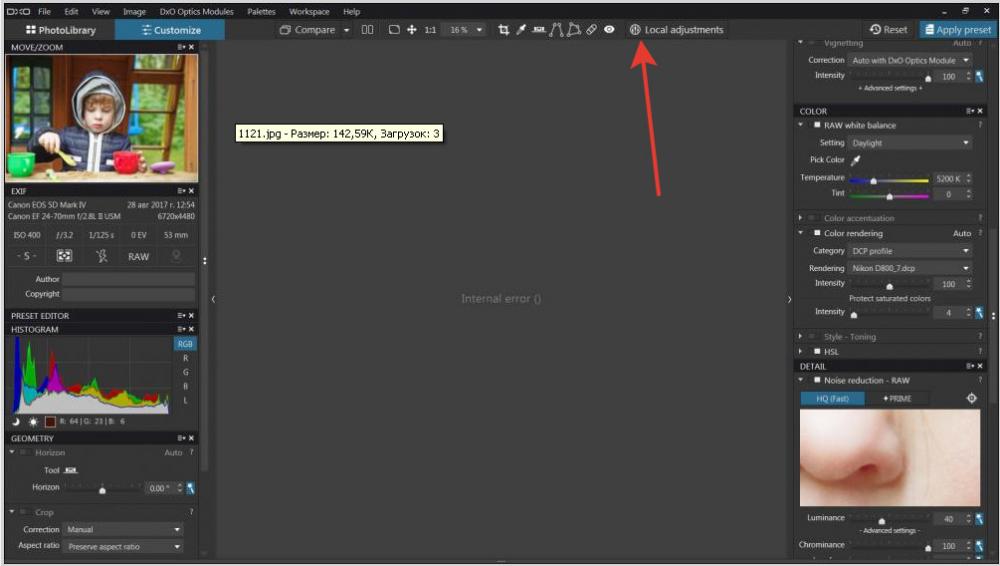Close the EXIF palette
Image resolution: width=1000 pixels, height=566 pixels.
pos(191,191)
